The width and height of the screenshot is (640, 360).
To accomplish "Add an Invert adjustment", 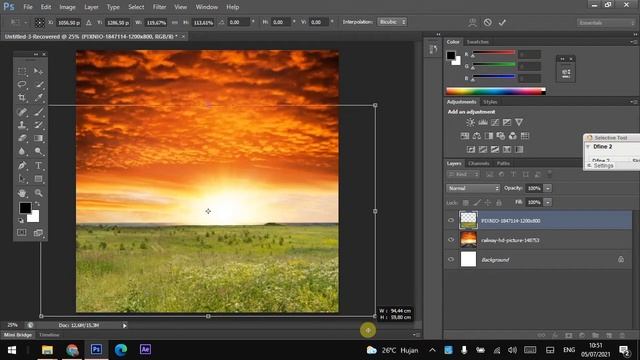I will pos(471,149).
